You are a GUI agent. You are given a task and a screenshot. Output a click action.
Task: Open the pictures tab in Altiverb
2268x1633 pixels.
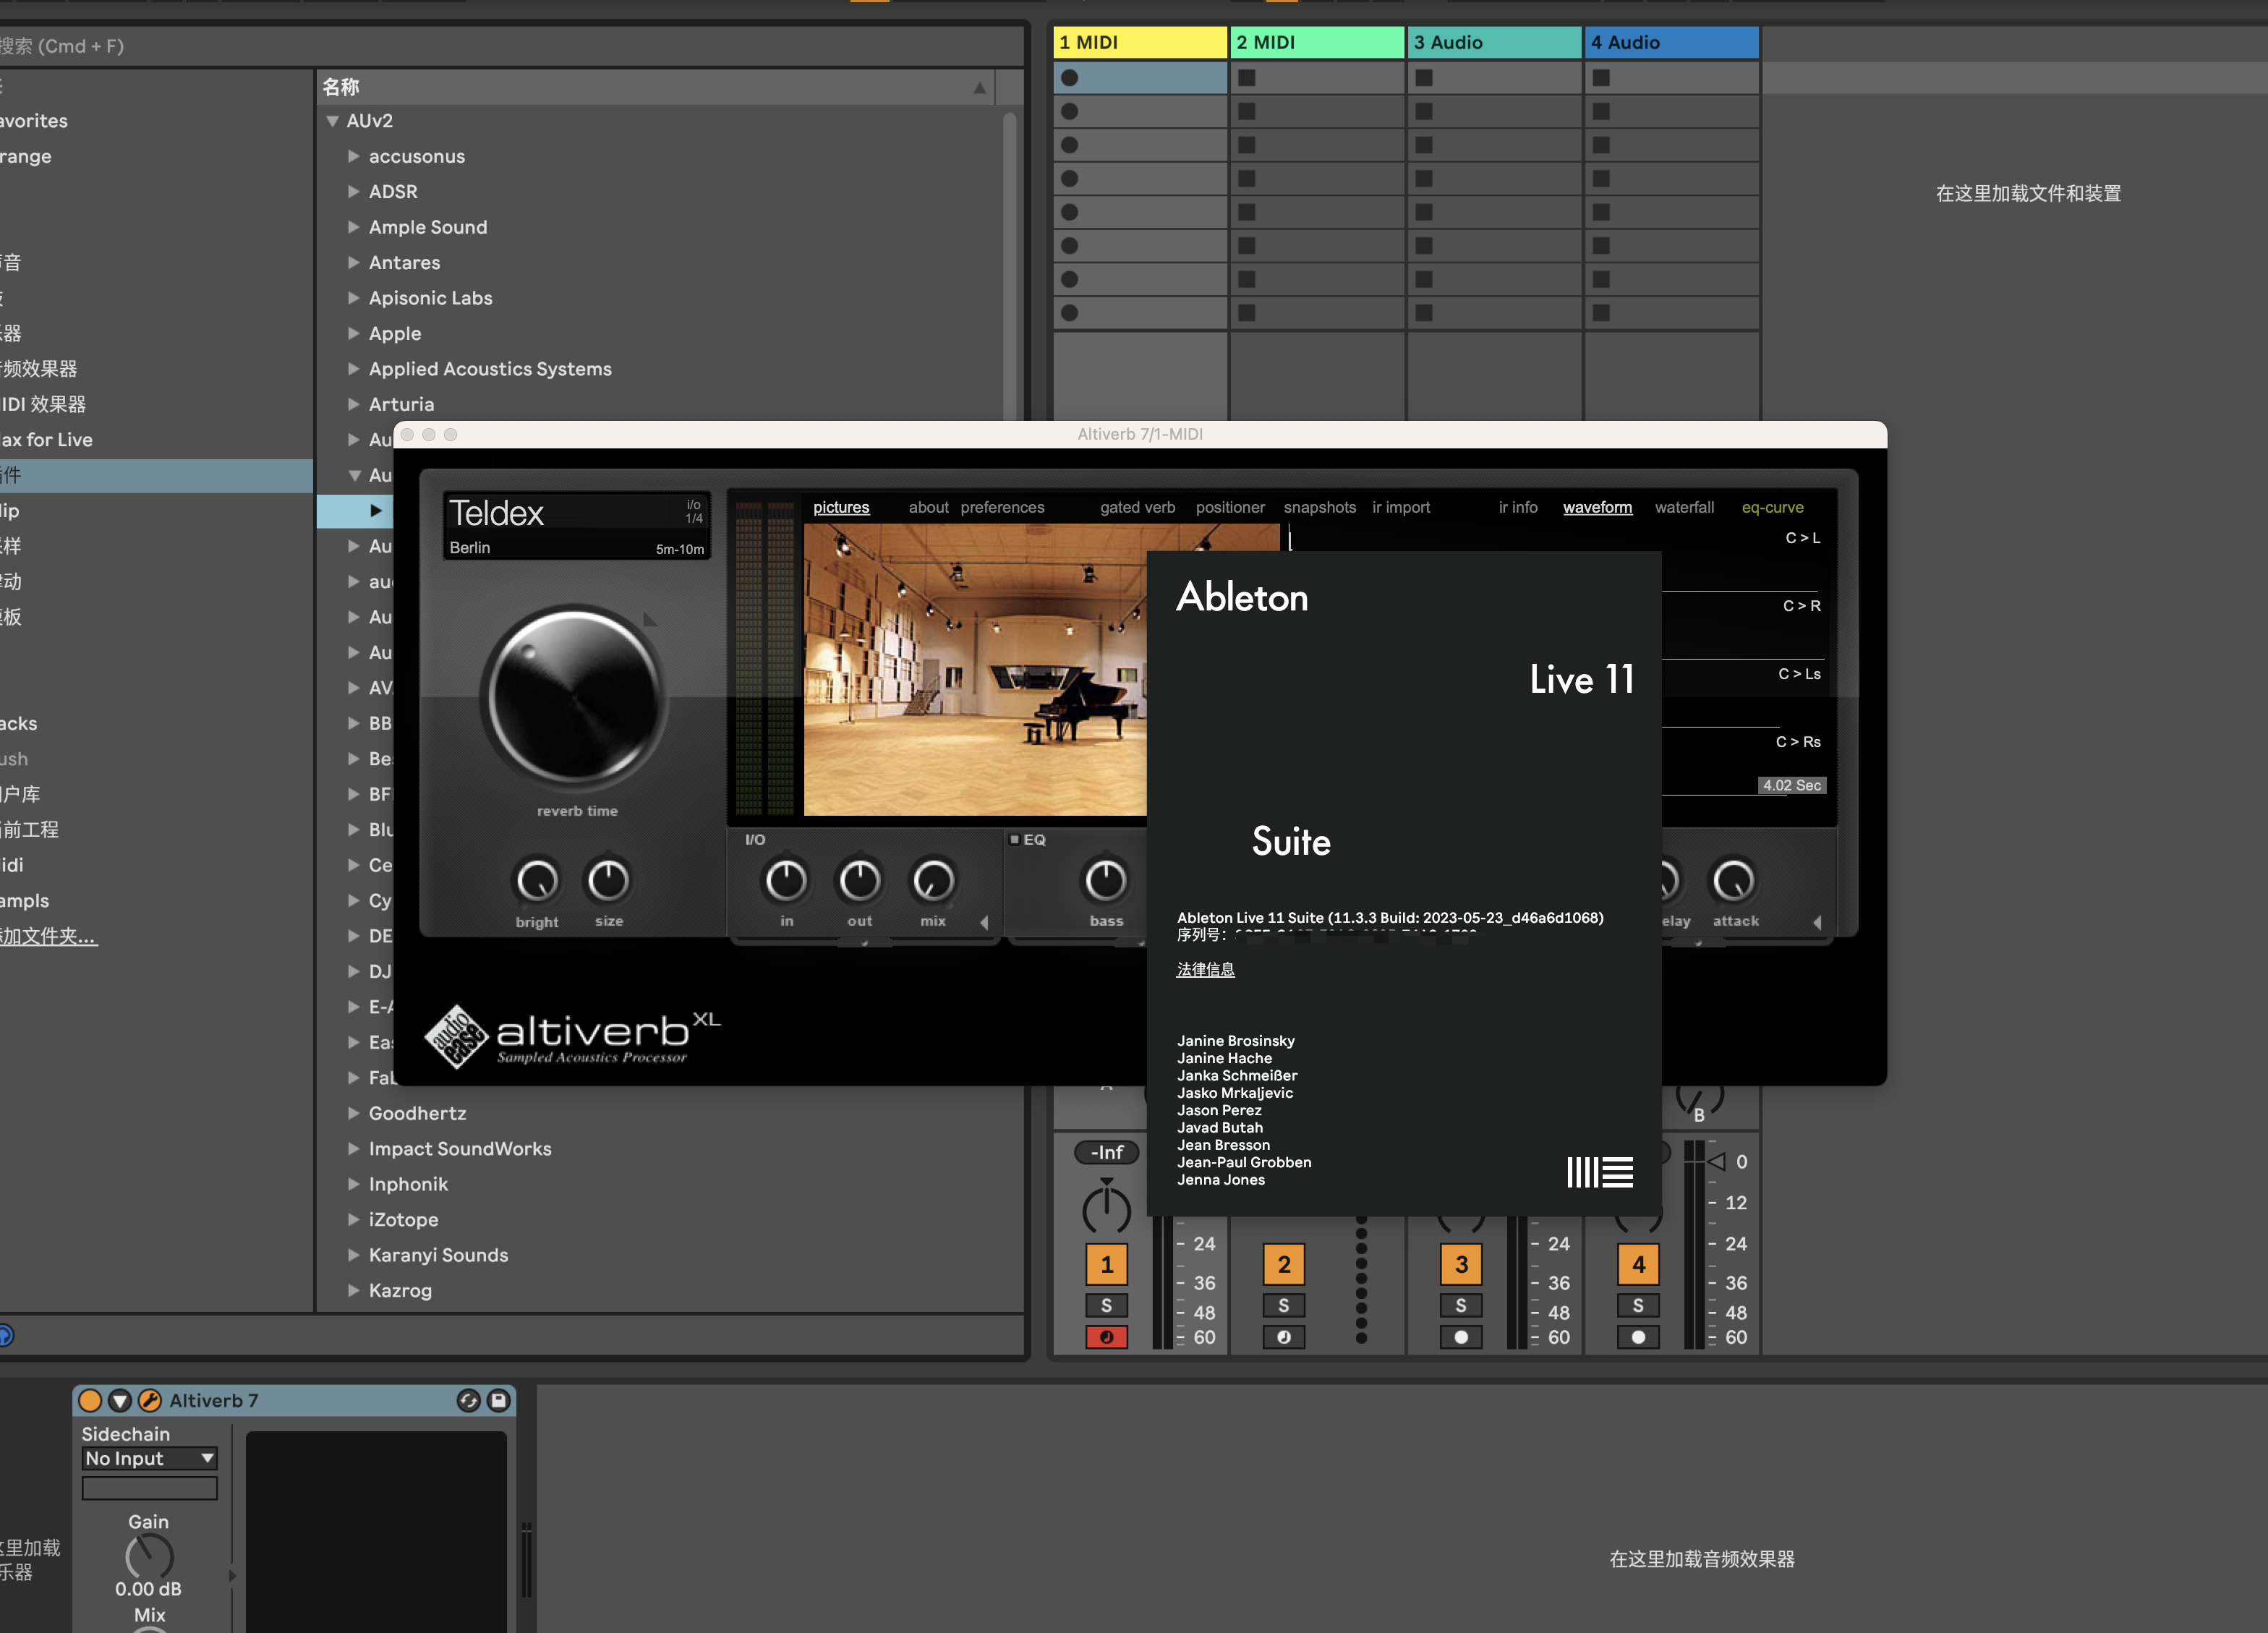point(841,507)
